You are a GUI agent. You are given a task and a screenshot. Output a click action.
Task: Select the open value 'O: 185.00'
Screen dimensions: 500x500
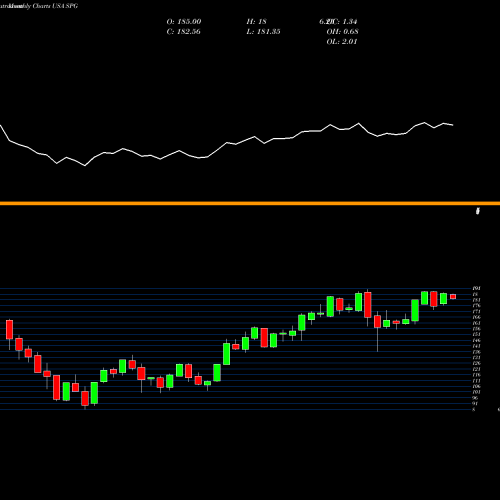(x=184, y=21)
